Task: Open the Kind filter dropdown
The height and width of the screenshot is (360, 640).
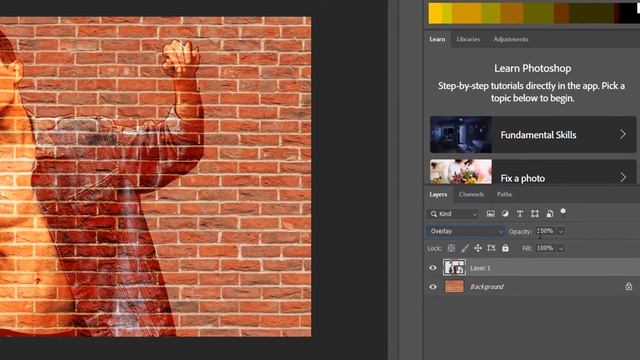Action: tap(453, 214)
